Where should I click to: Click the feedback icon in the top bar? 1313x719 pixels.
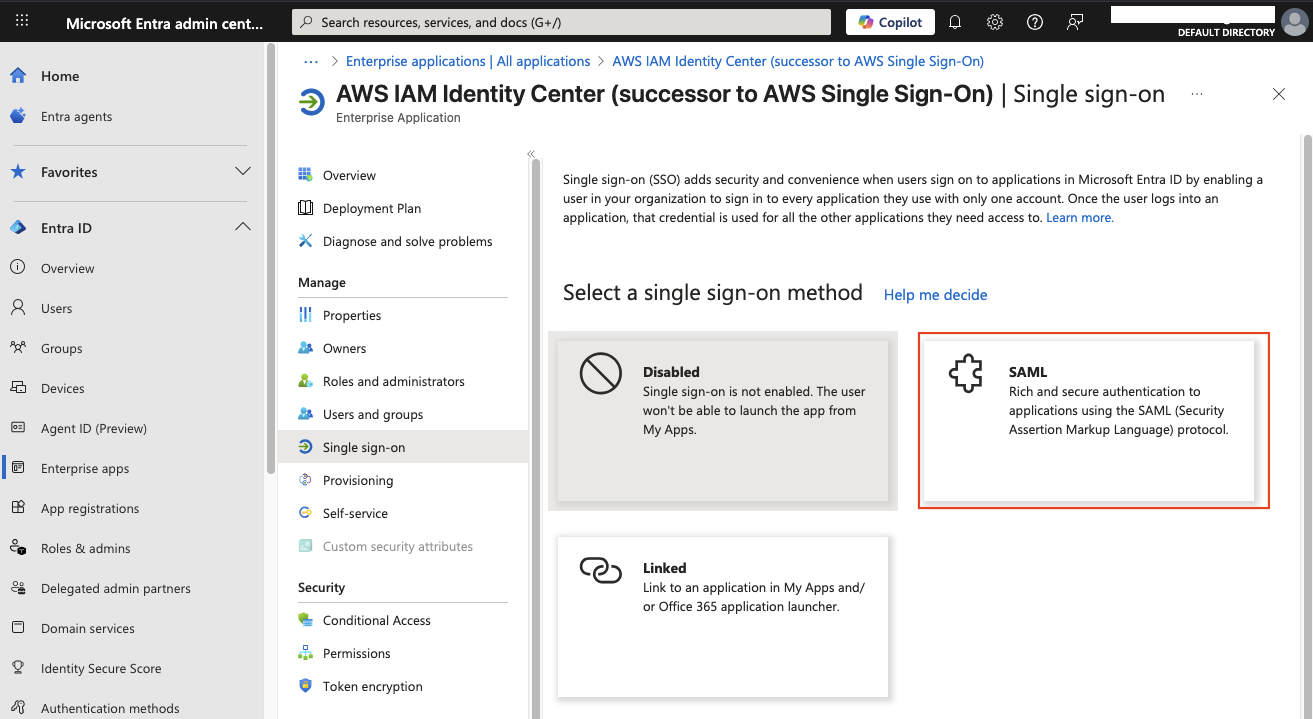(x=1074, y=21)
